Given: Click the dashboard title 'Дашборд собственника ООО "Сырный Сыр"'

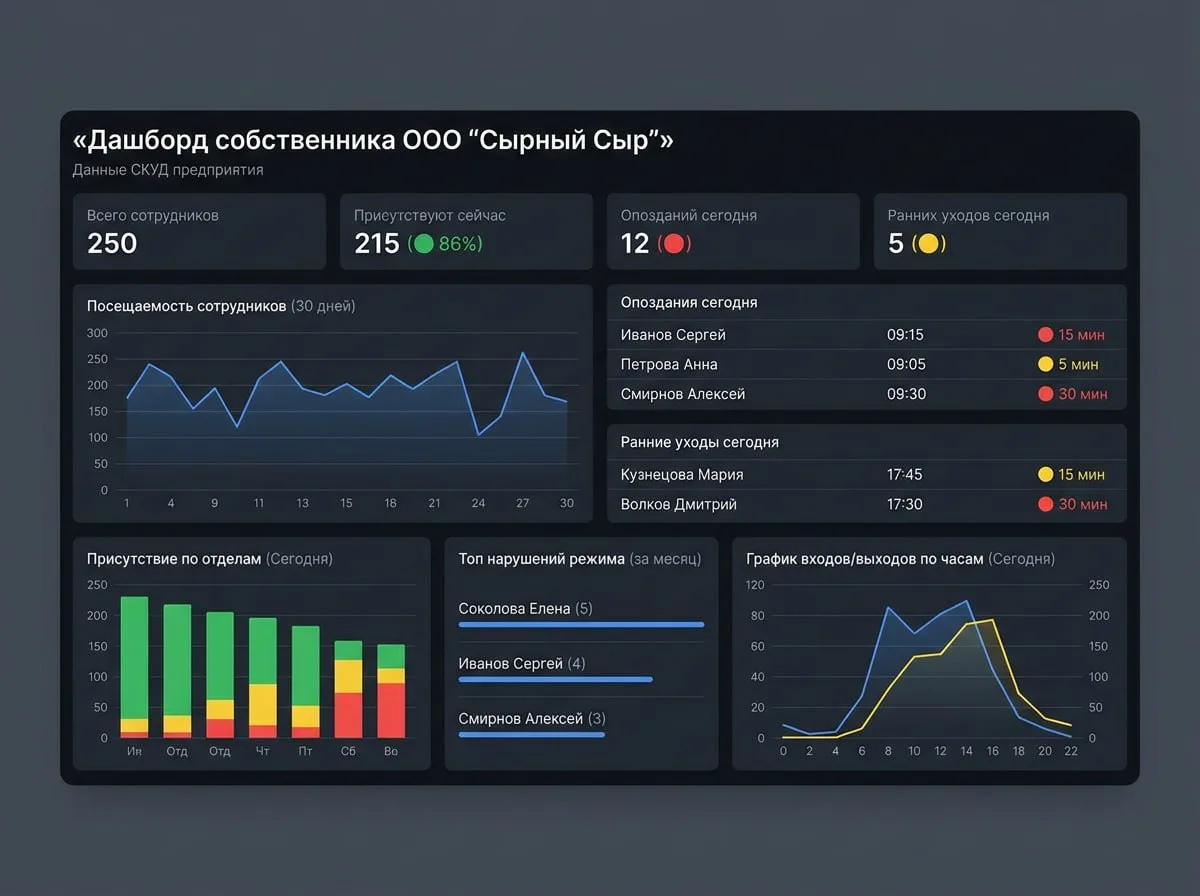Looking at the screenshot, I should 373,140.
